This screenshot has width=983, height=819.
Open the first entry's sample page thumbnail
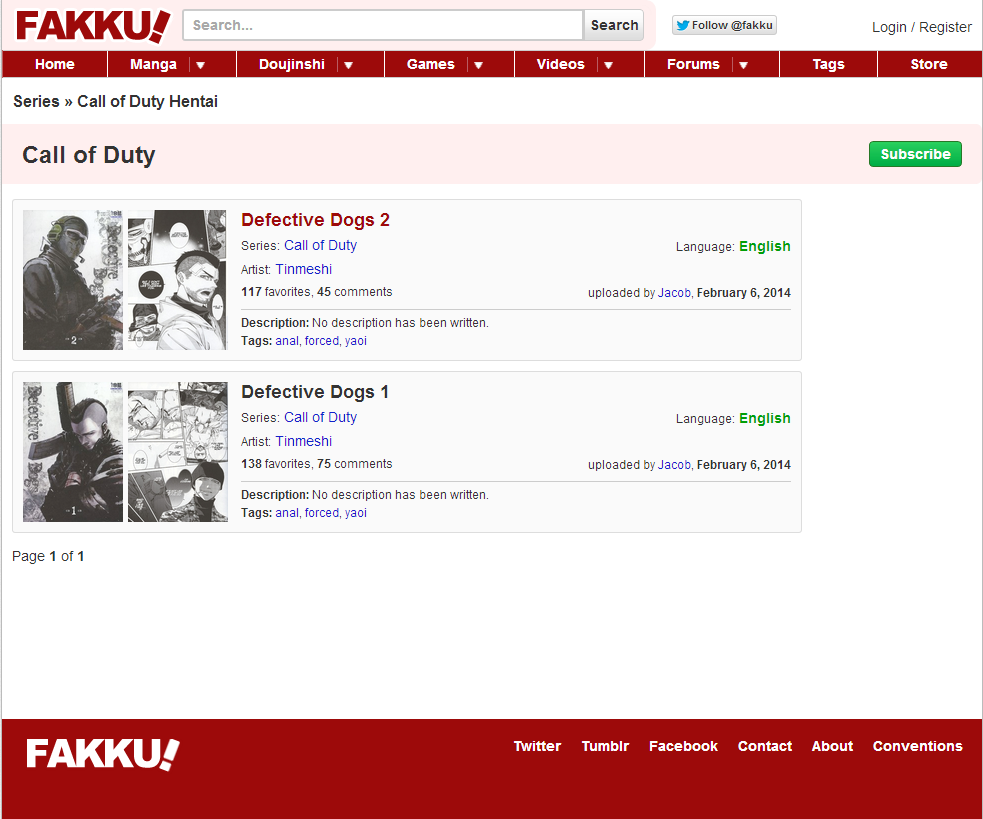(x=177, y=280)
